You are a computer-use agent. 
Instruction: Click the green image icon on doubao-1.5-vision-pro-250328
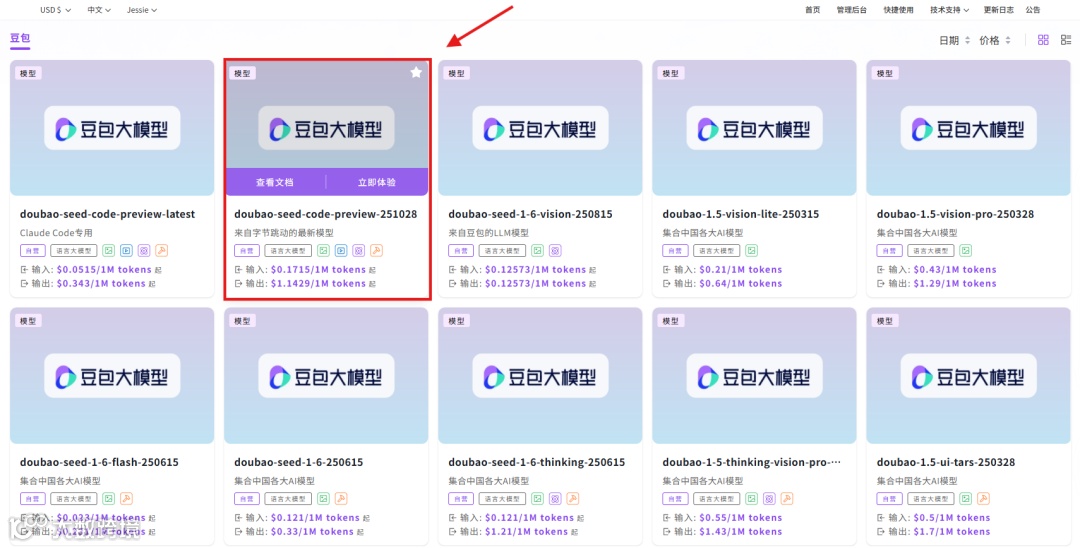click(966, 251)
